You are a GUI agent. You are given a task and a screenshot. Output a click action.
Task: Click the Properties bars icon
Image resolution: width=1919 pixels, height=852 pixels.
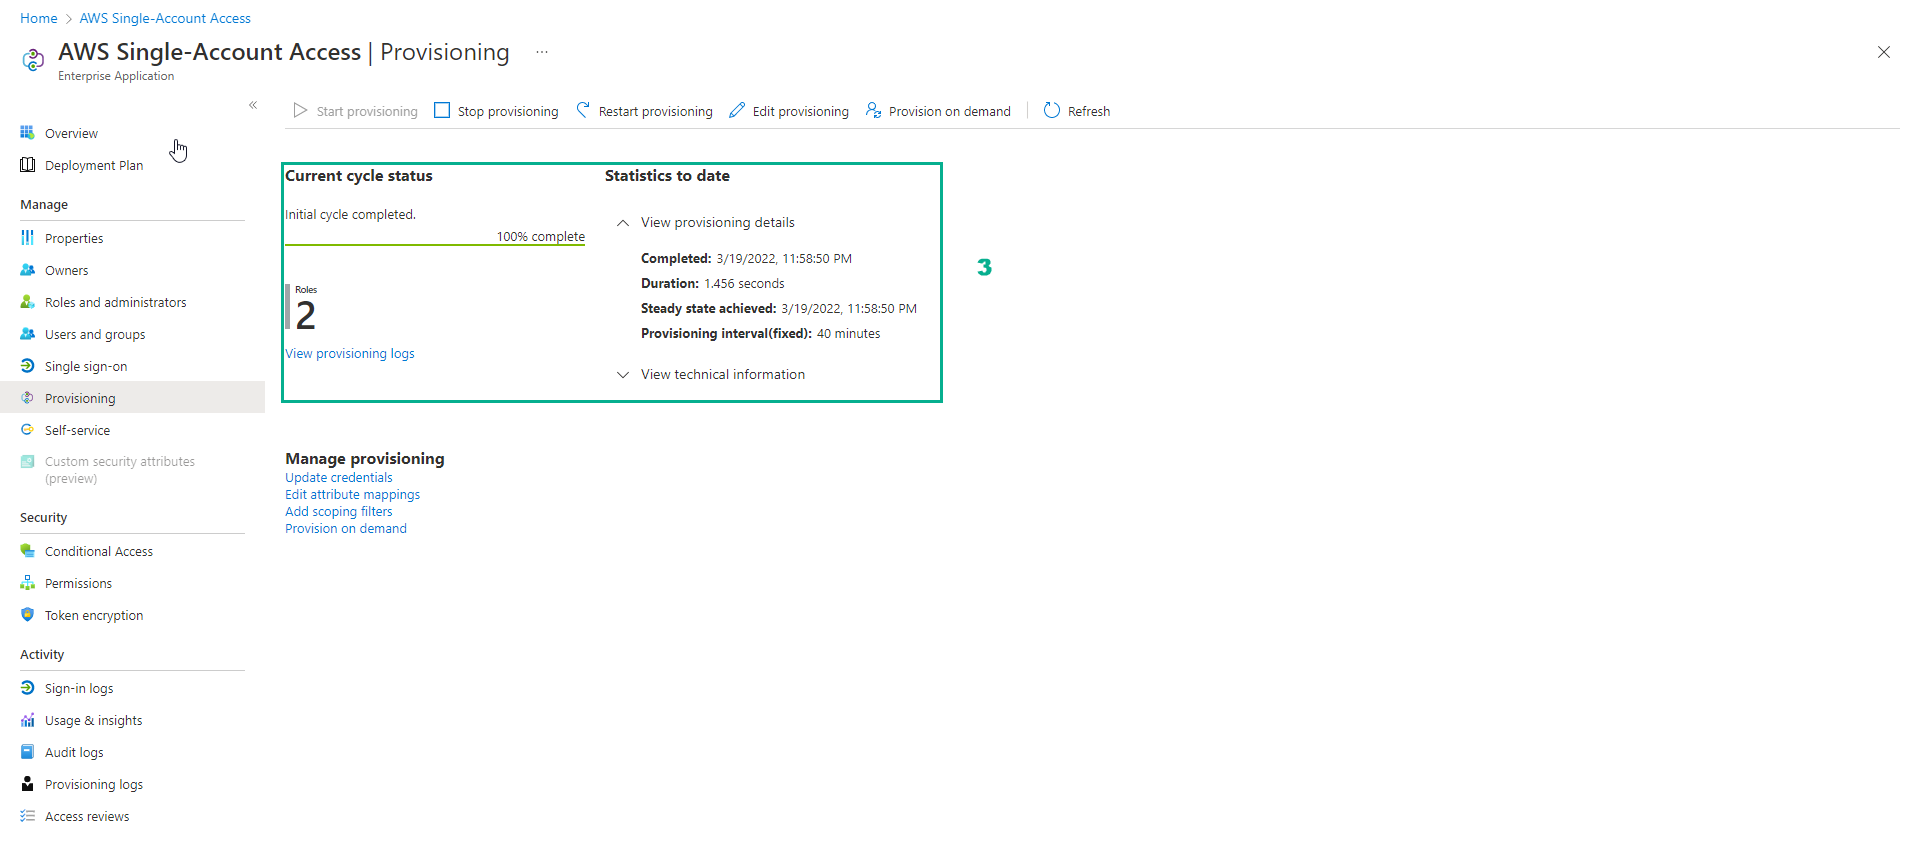(27, 238)
